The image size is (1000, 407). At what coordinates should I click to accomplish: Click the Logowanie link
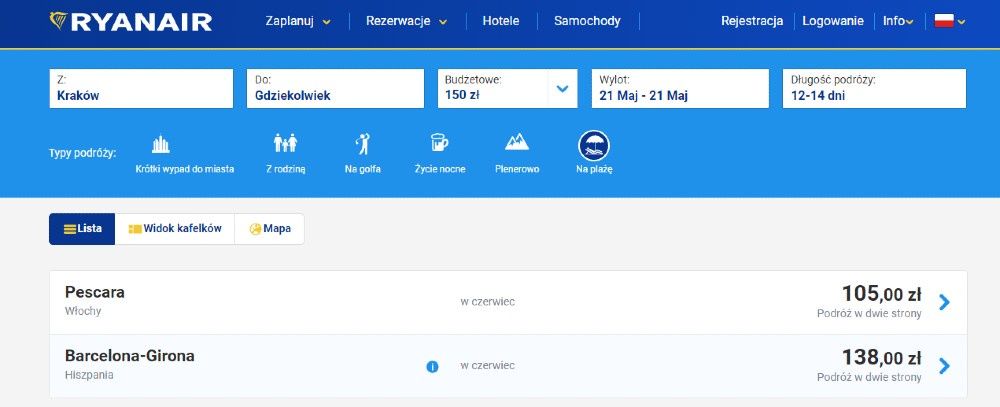click(833, 21)
